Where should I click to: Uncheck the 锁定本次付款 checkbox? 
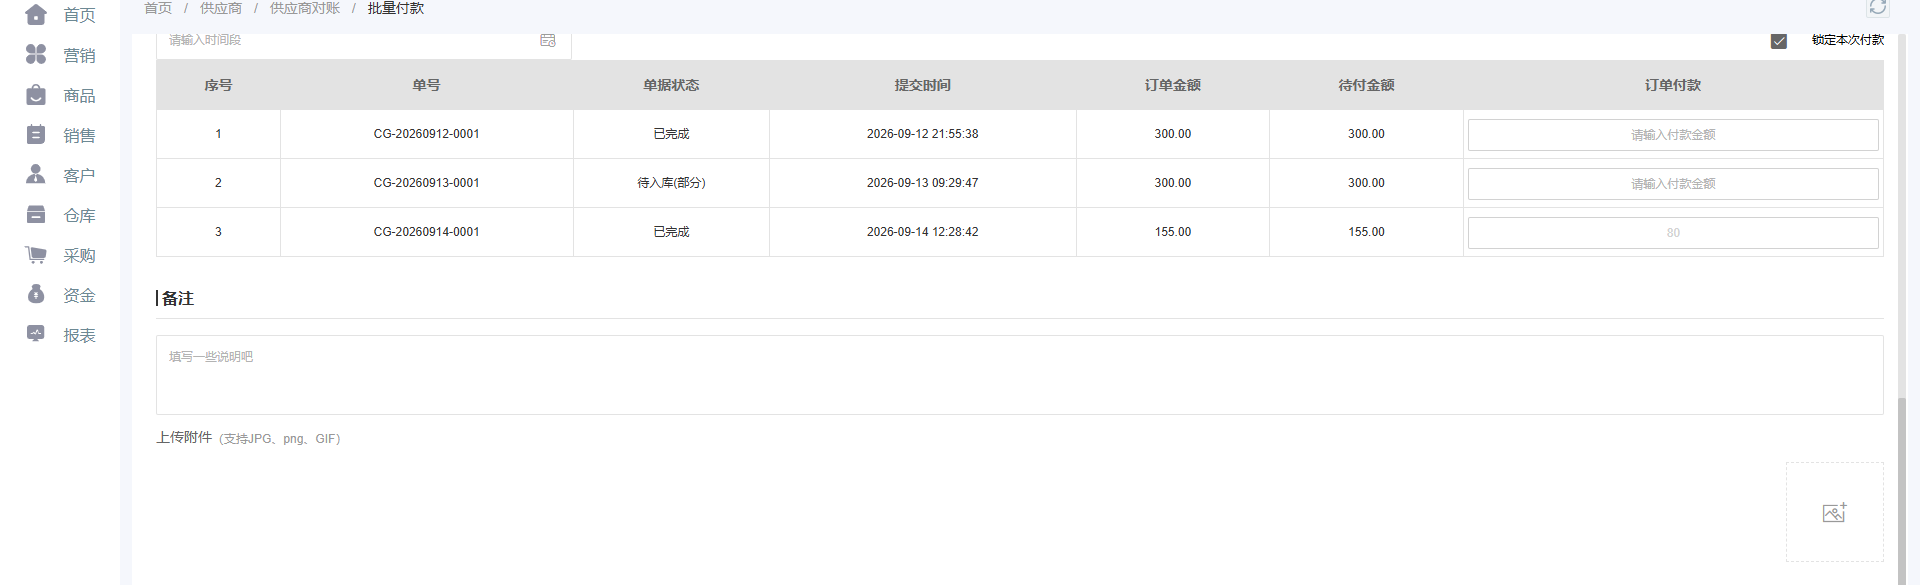1778,41
